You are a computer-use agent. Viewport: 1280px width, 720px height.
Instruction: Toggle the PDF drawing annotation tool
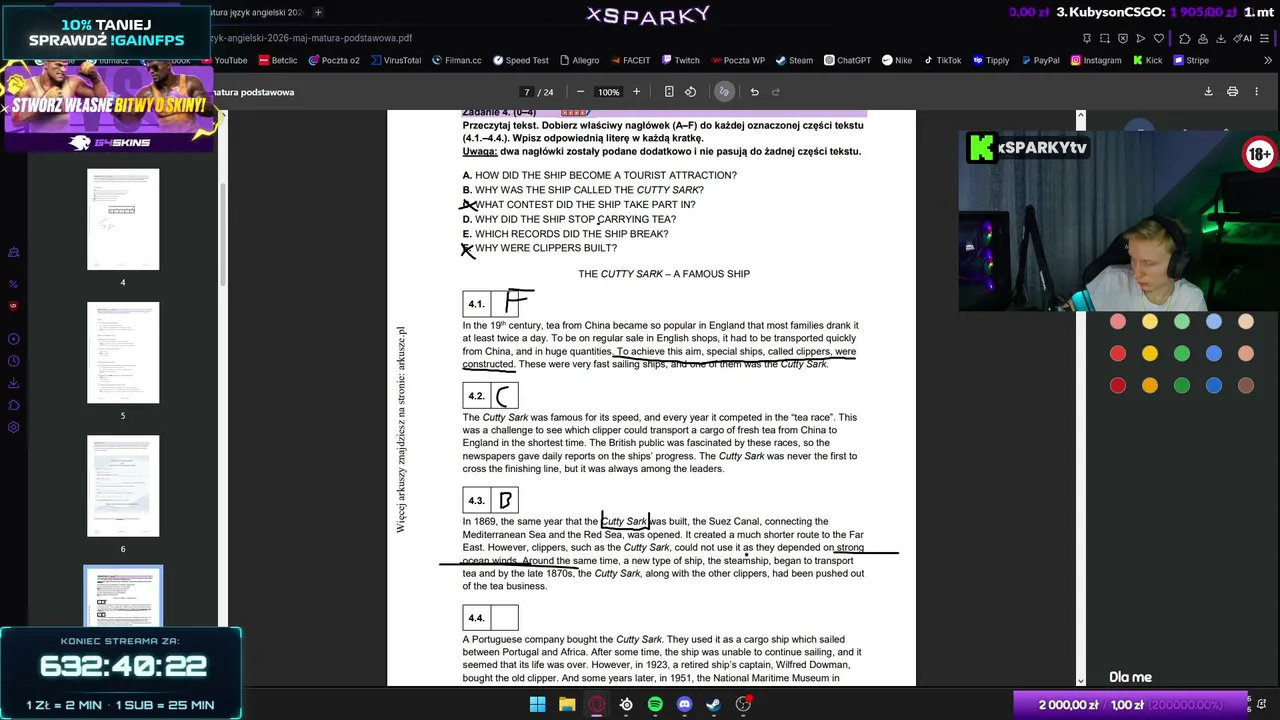click(724, 92)
